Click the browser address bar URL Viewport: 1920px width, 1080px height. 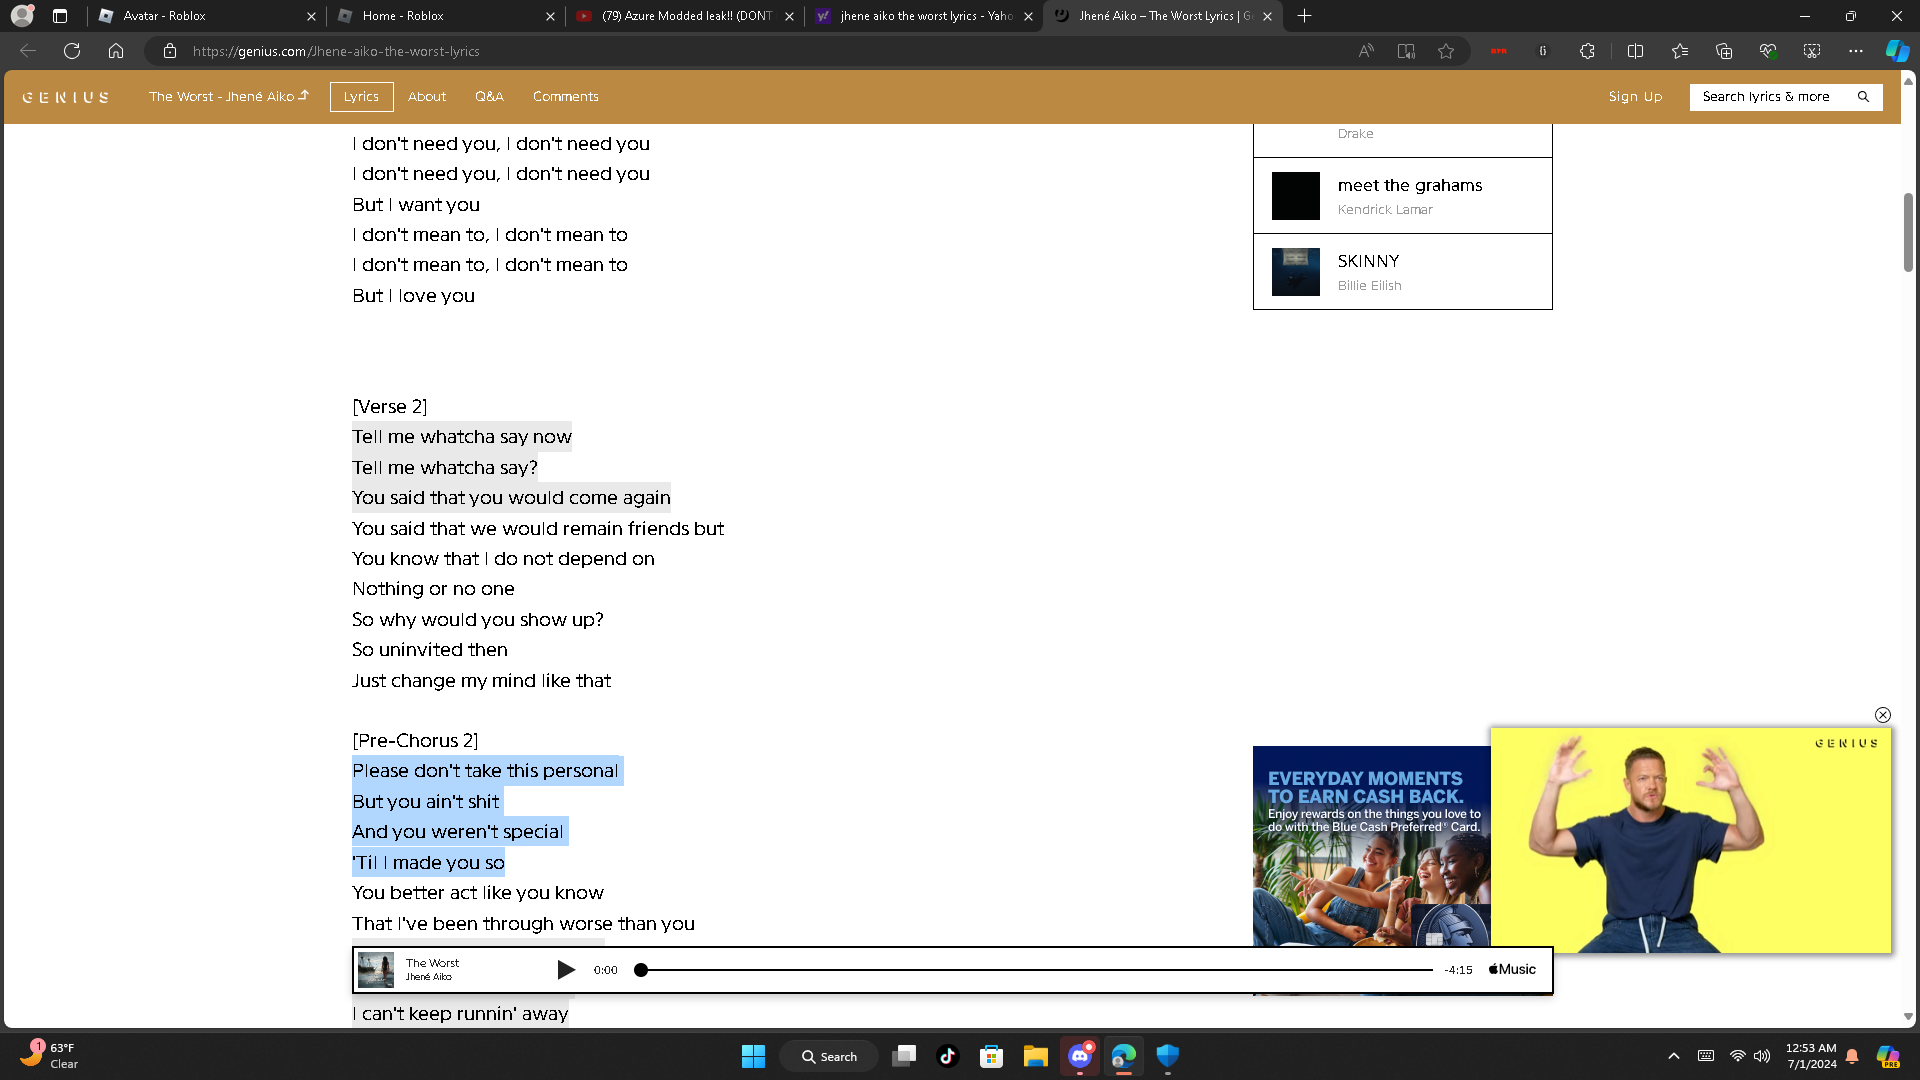tap(336, 51)
